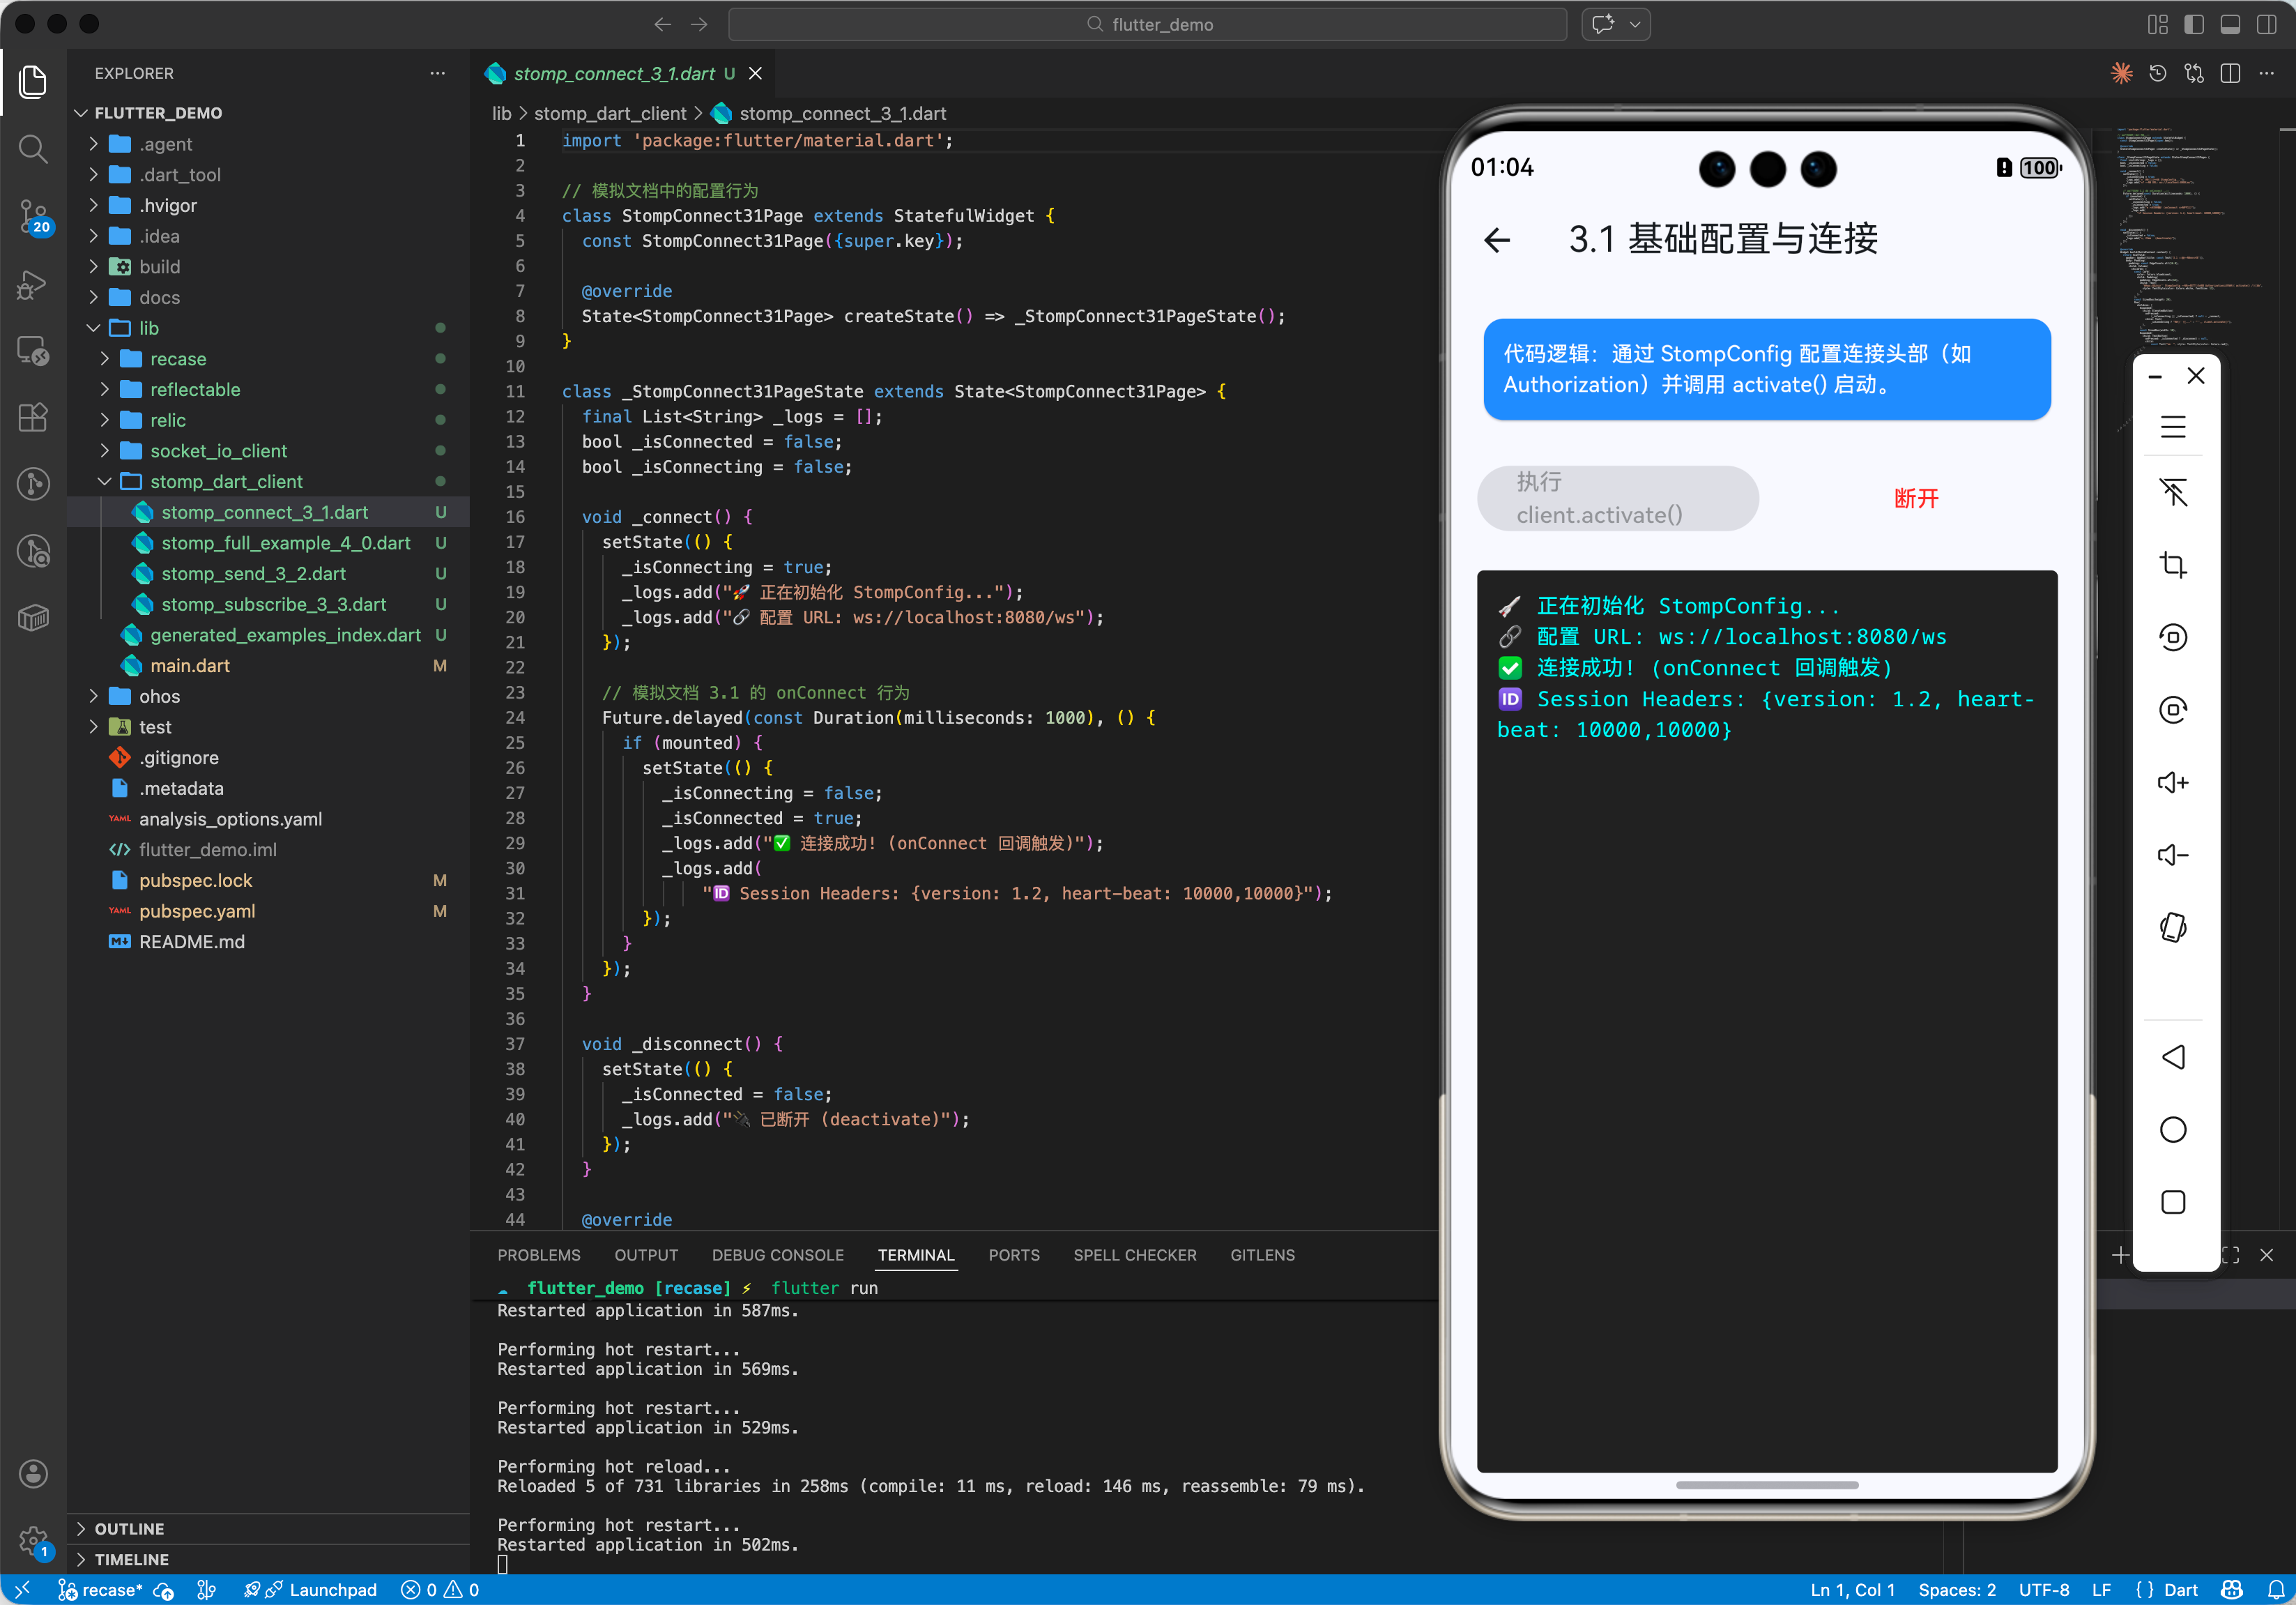2296x1605 pixels.
Task: Click emulator volume up icon
Action: pos(2172,782)
